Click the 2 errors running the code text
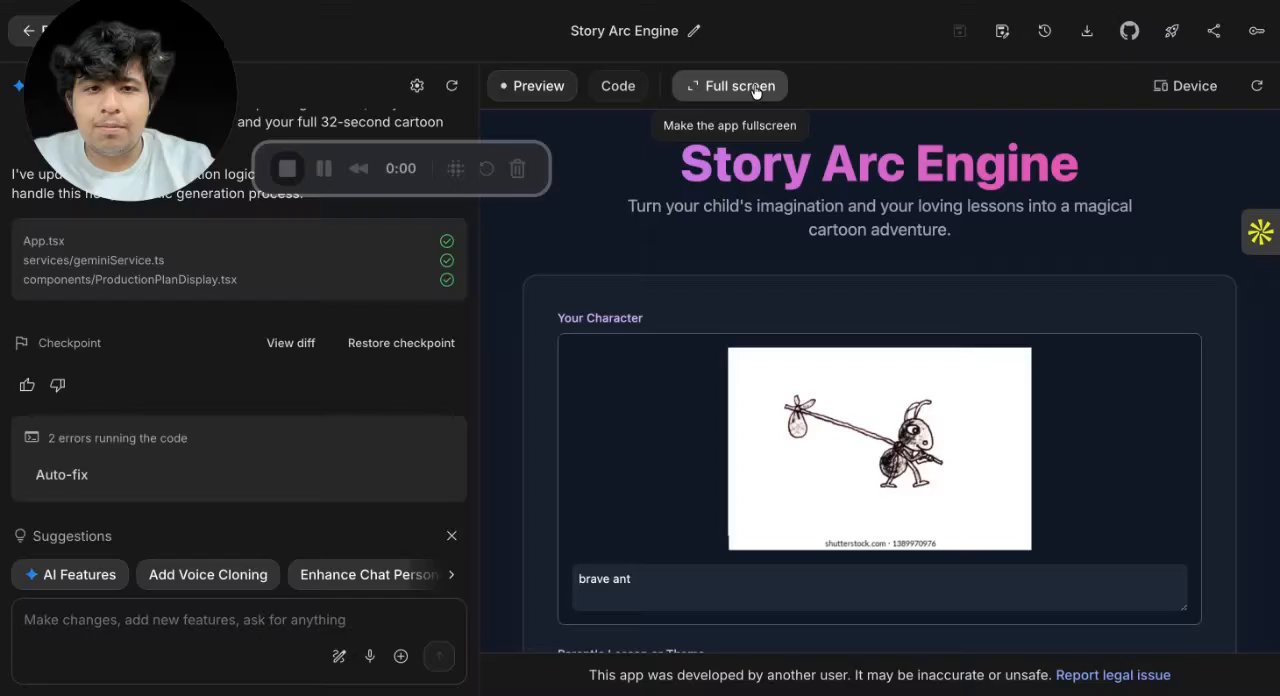Image resolution: width=1280 pixels, height=696 pixels. [x=117, y=438]
